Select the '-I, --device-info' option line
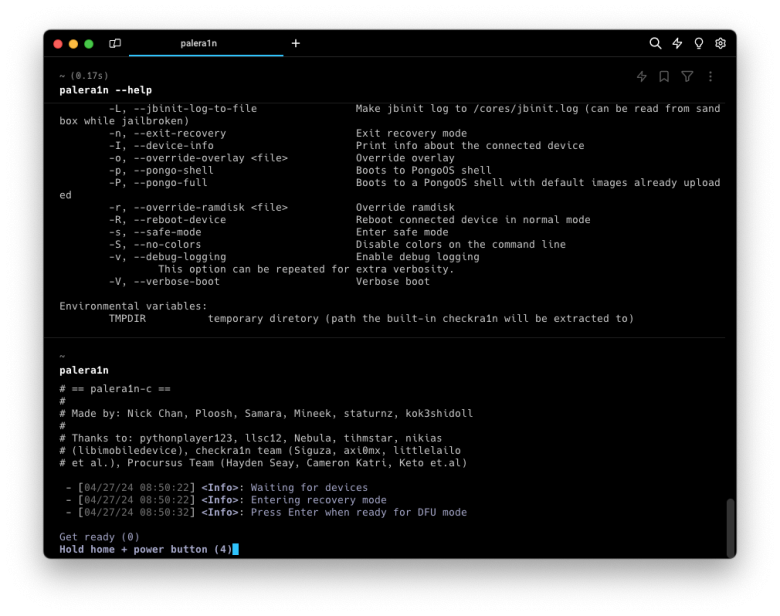Screen dimensions: 780x616 tap(346, 146)
